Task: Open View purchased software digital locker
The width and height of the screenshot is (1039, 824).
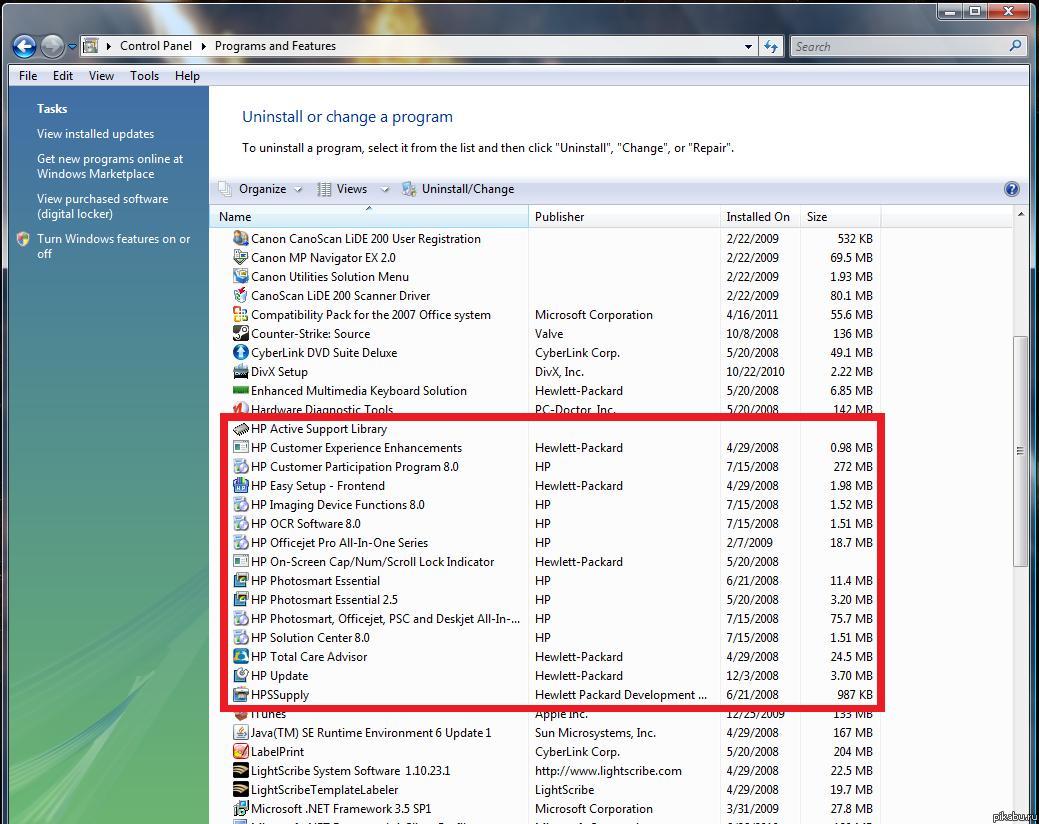Action: [103, 206]
